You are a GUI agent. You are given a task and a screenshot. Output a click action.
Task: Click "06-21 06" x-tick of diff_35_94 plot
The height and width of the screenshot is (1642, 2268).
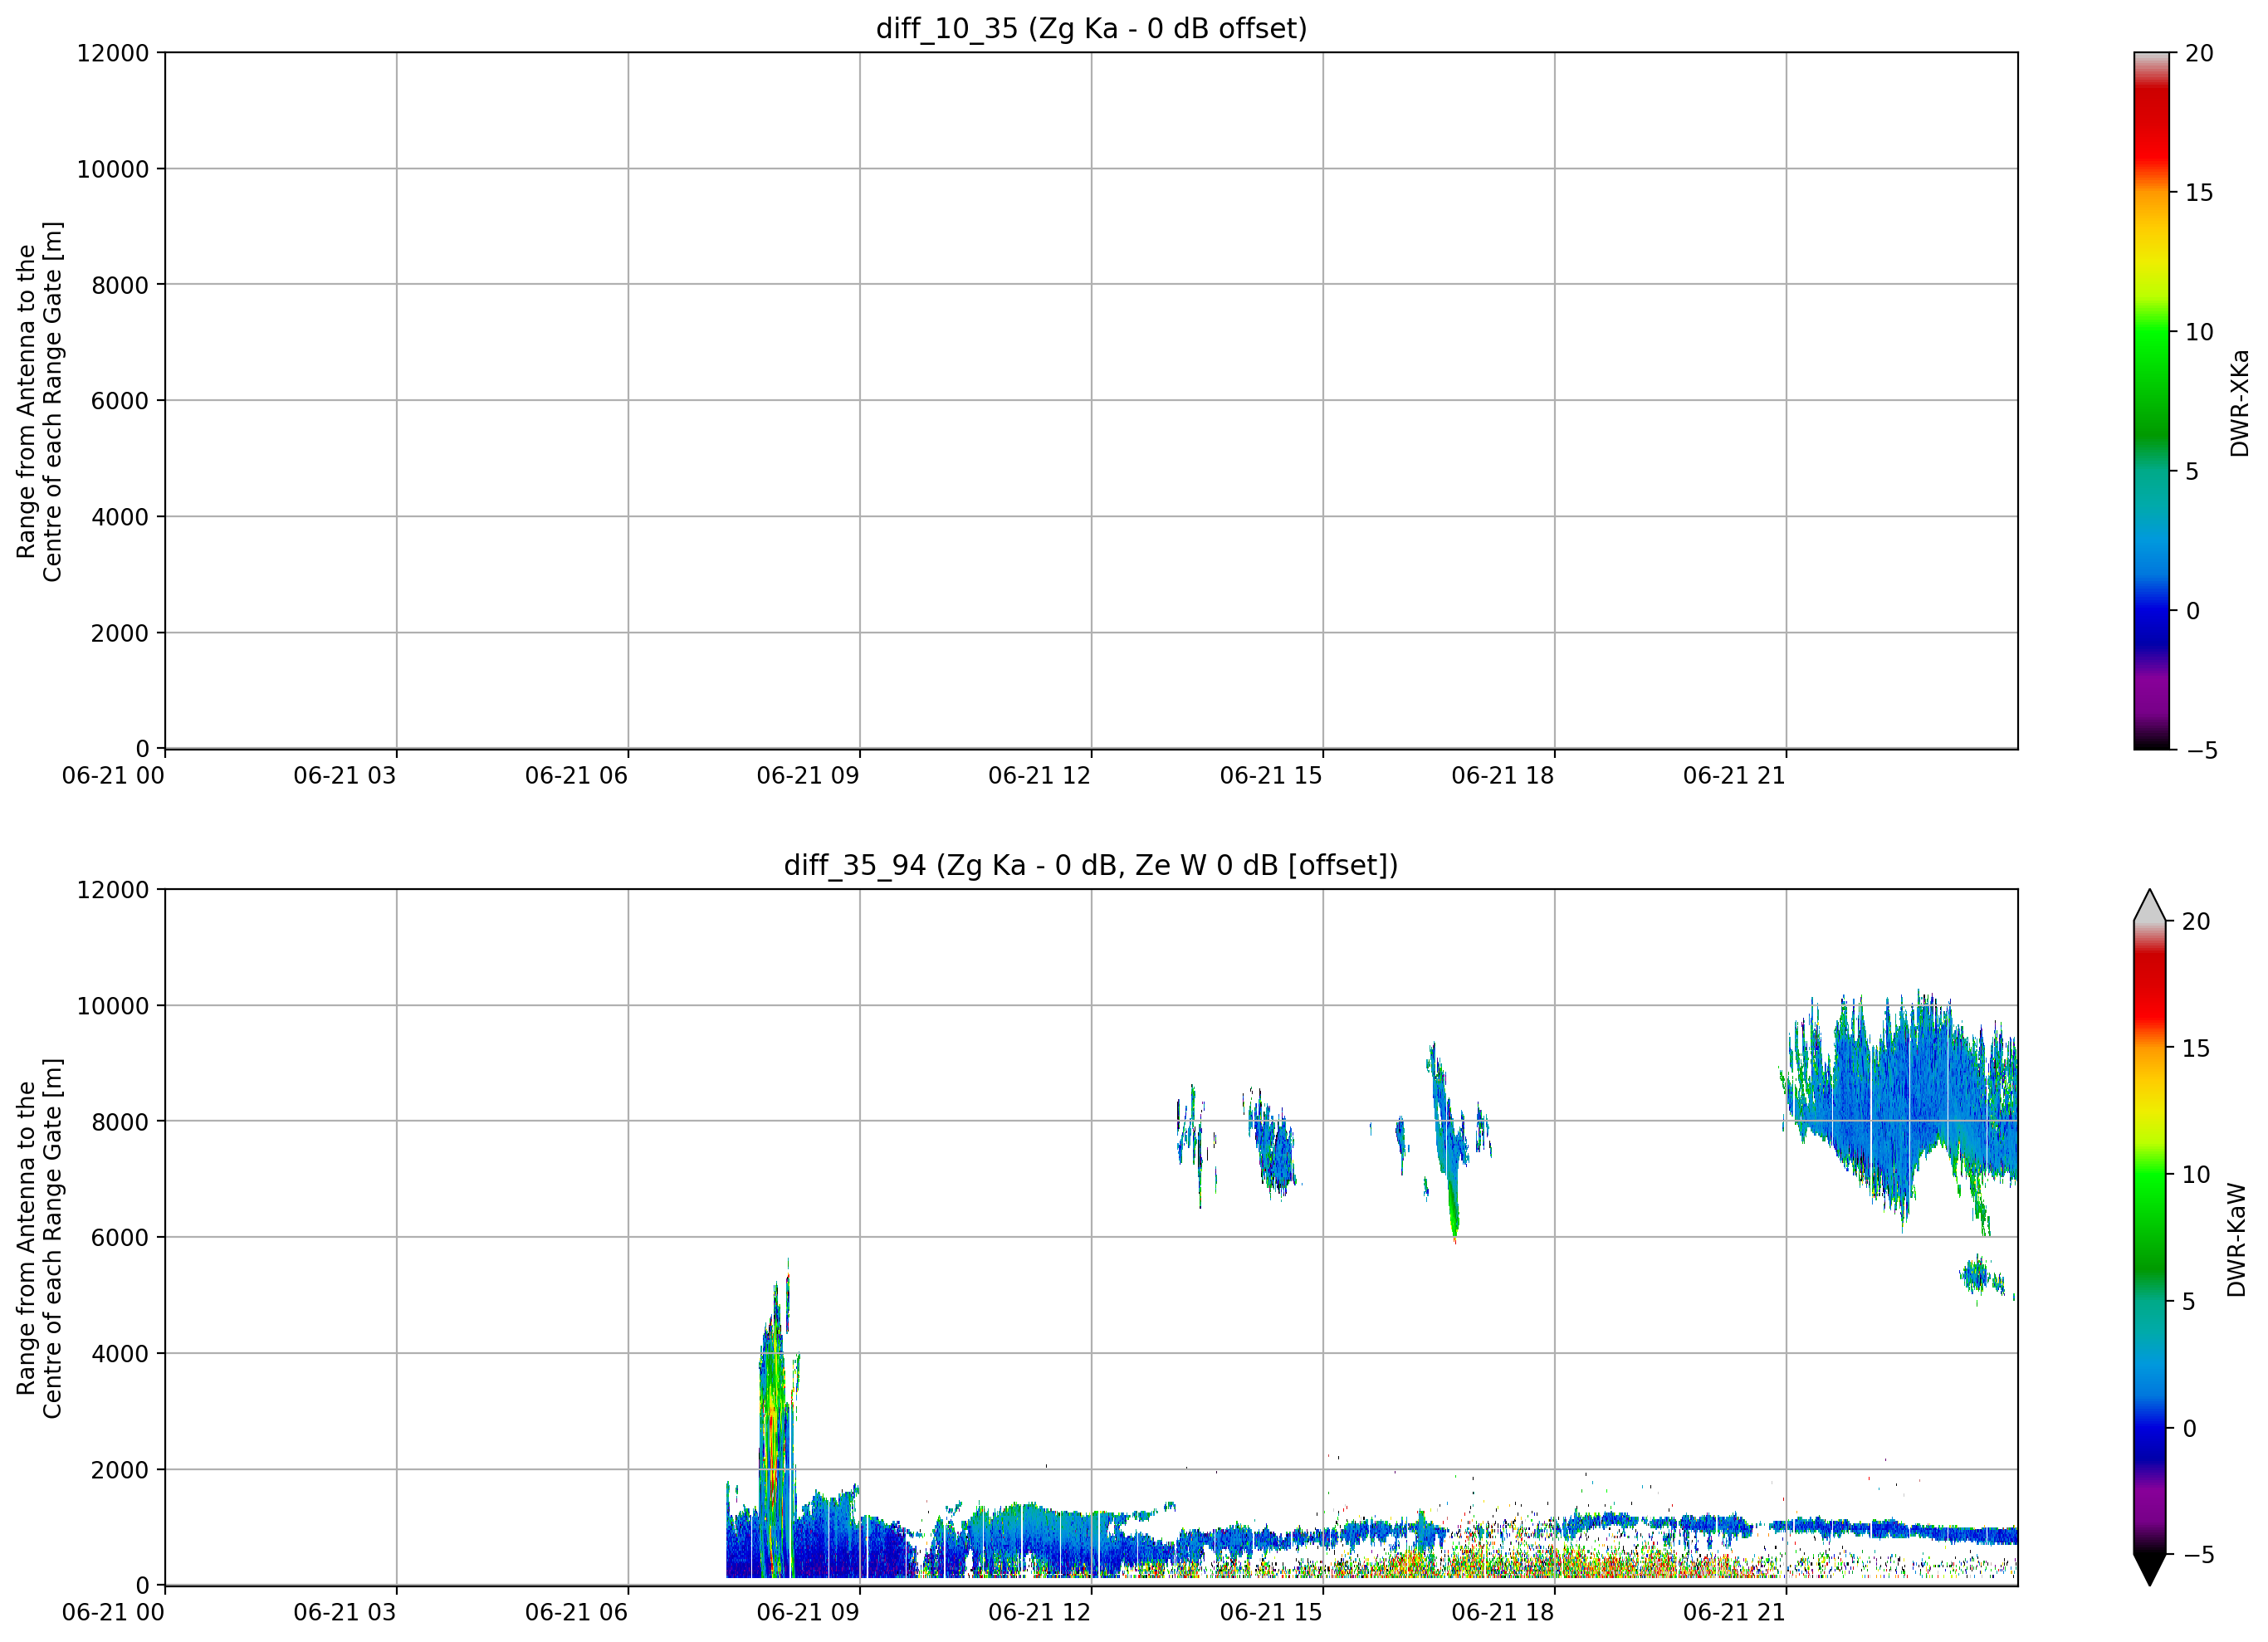(x=576, y=1612)
